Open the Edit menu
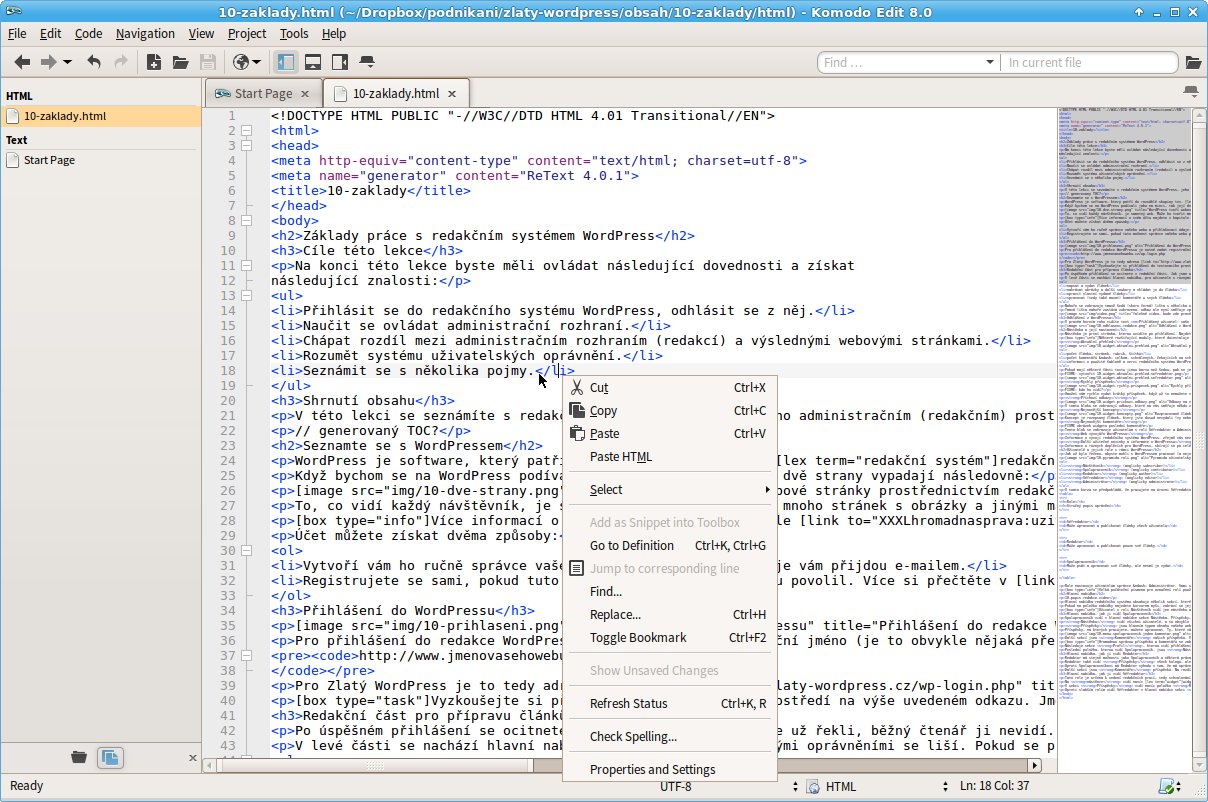The image size is (1208, 802). (x=50, y=33)
